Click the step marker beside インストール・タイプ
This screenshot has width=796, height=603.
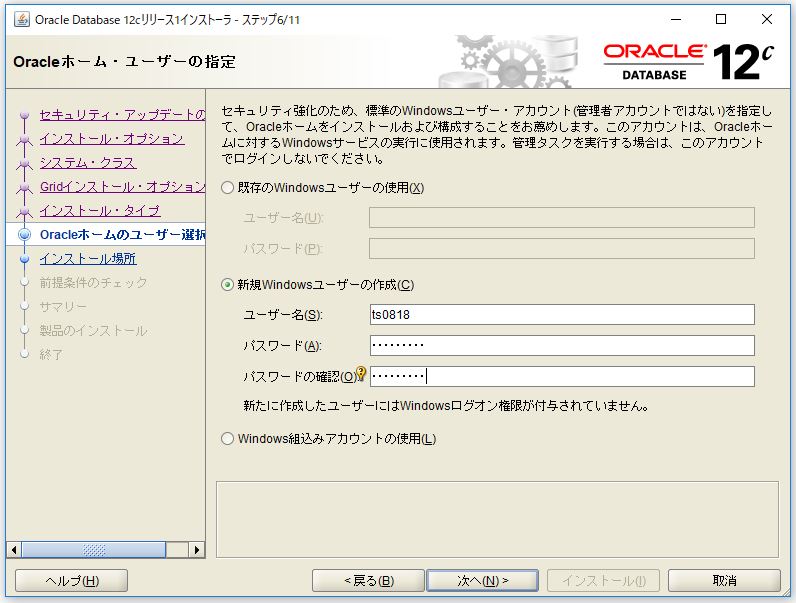pos(24,211)
